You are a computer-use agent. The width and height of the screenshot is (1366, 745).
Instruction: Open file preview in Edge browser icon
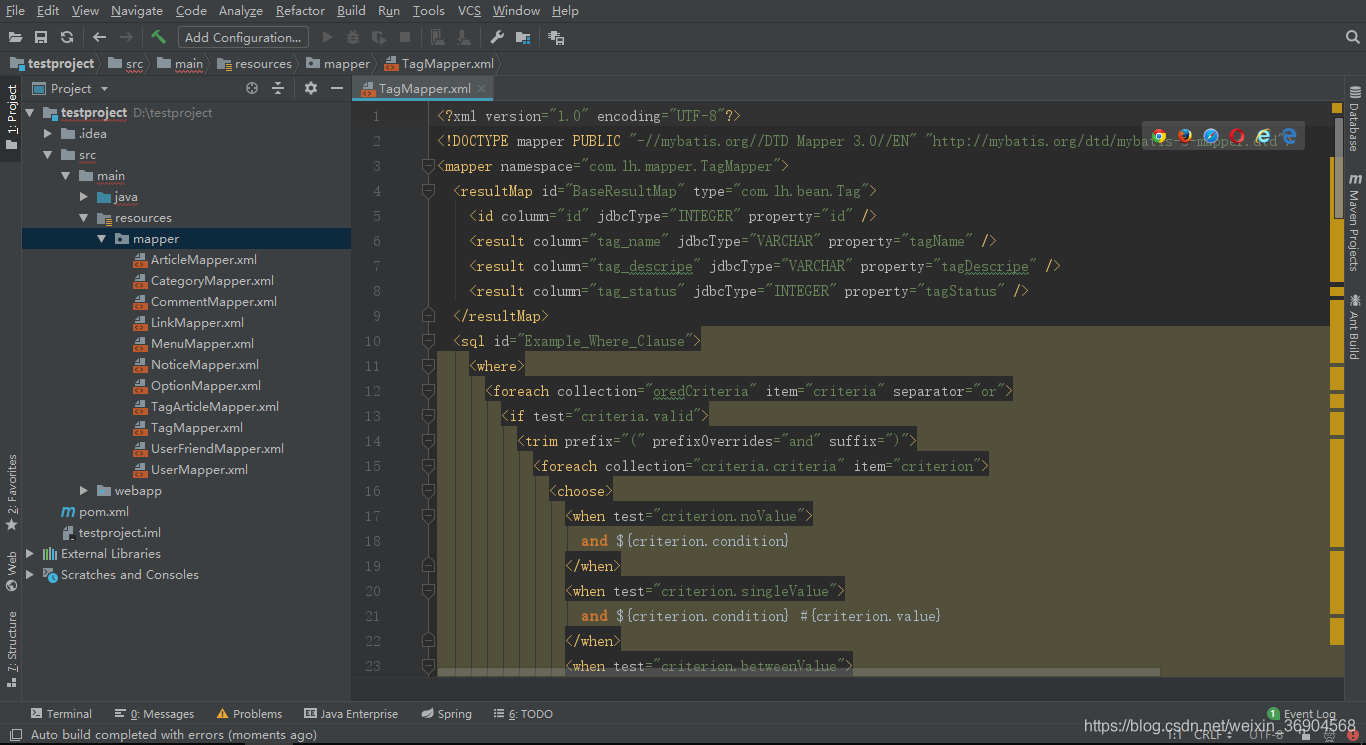point(1289,136)
